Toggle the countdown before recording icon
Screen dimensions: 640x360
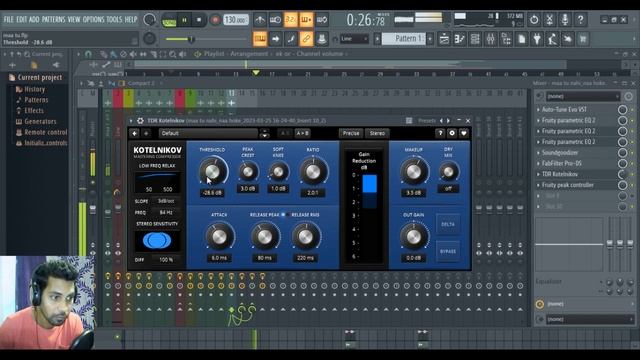[x=291, y=20]
